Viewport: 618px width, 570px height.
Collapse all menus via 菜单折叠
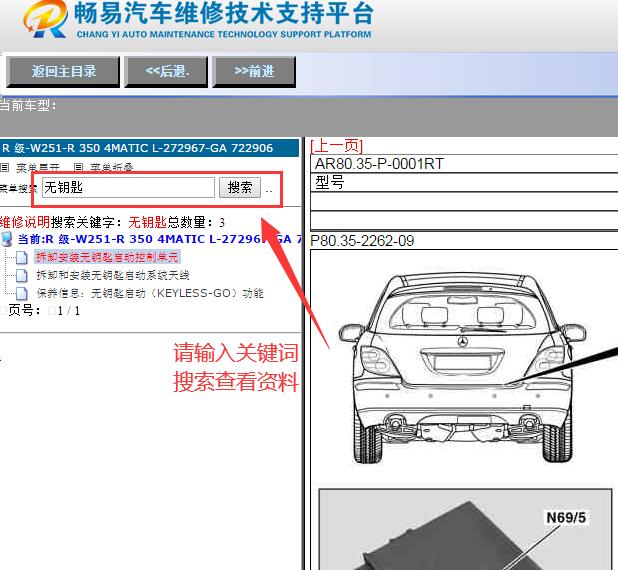[112, 168]
